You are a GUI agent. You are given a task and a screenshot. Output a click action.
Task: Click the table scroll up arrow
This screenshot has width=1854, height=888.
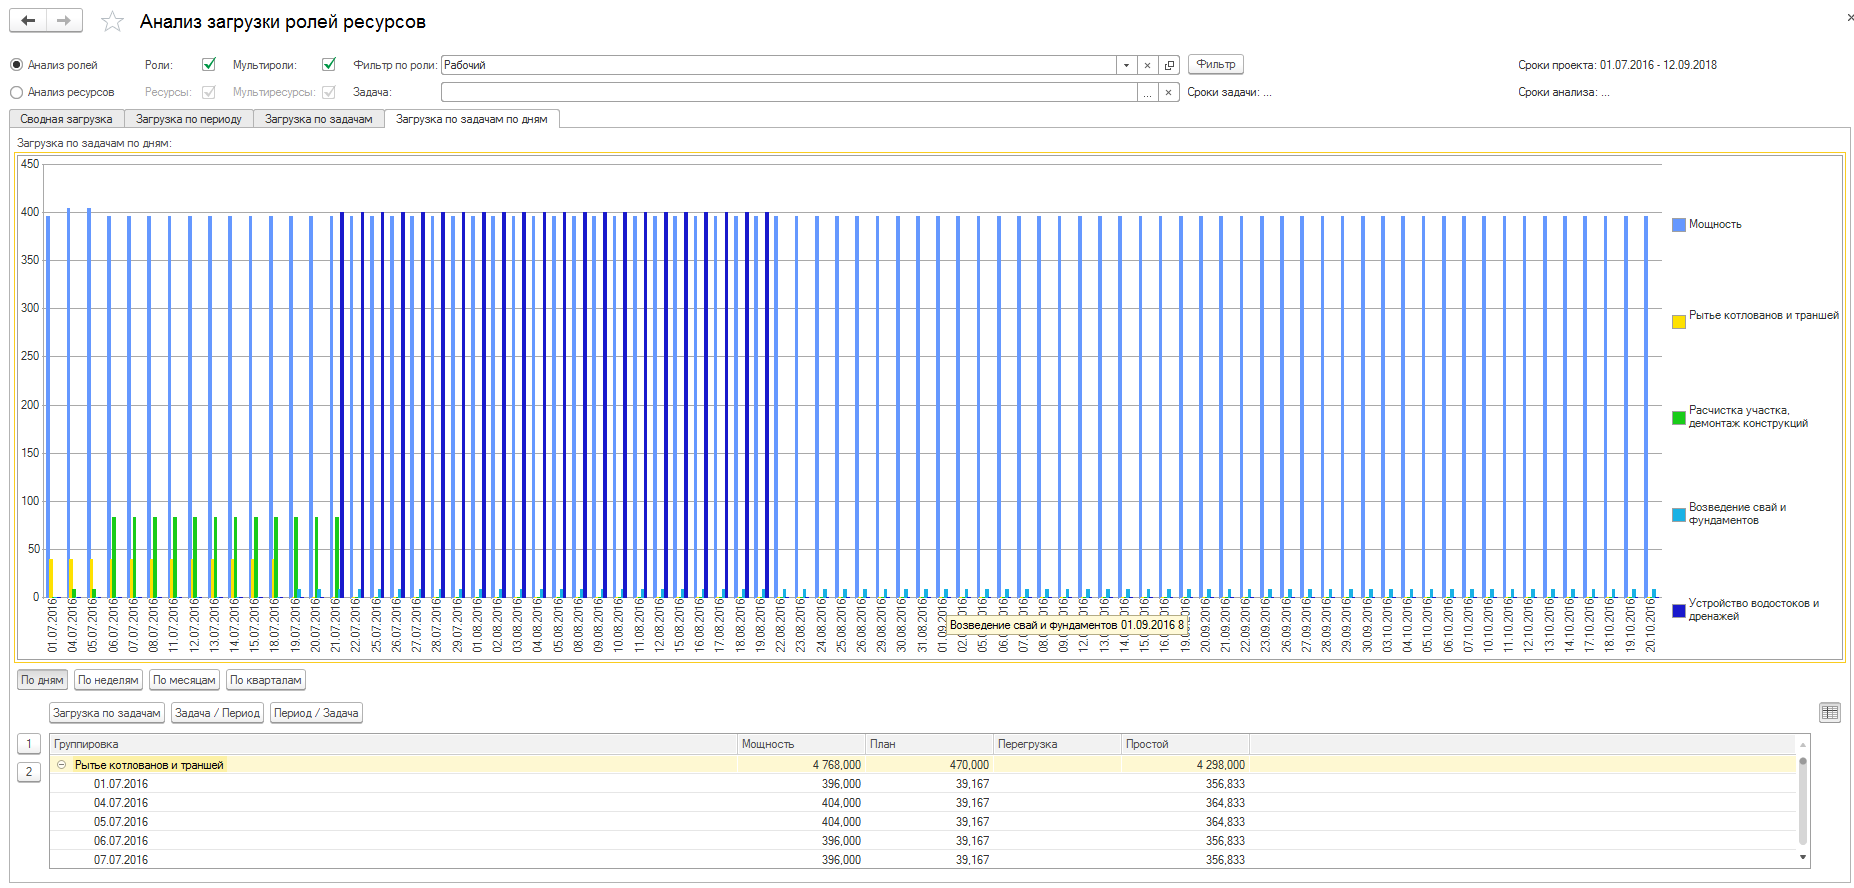1803,745
